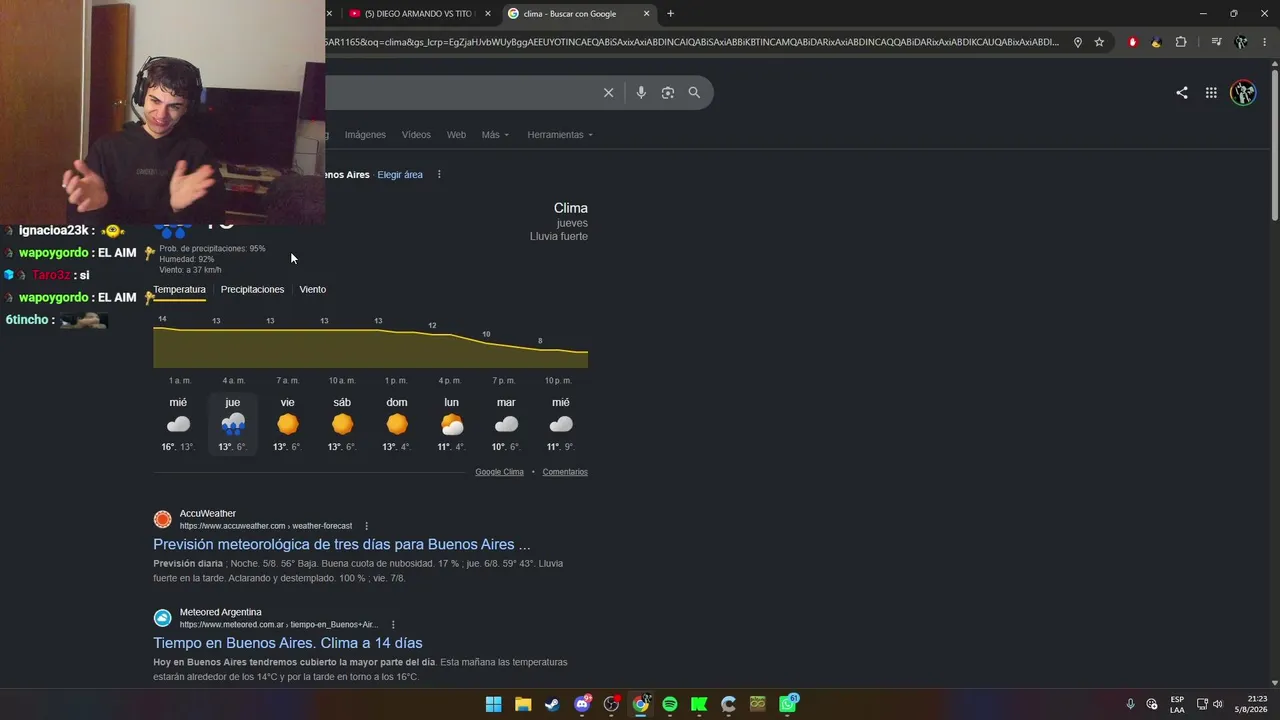Open the blue and yellow extension icon
This screenshot has height=720, width=1280.
coord(1156,42)
